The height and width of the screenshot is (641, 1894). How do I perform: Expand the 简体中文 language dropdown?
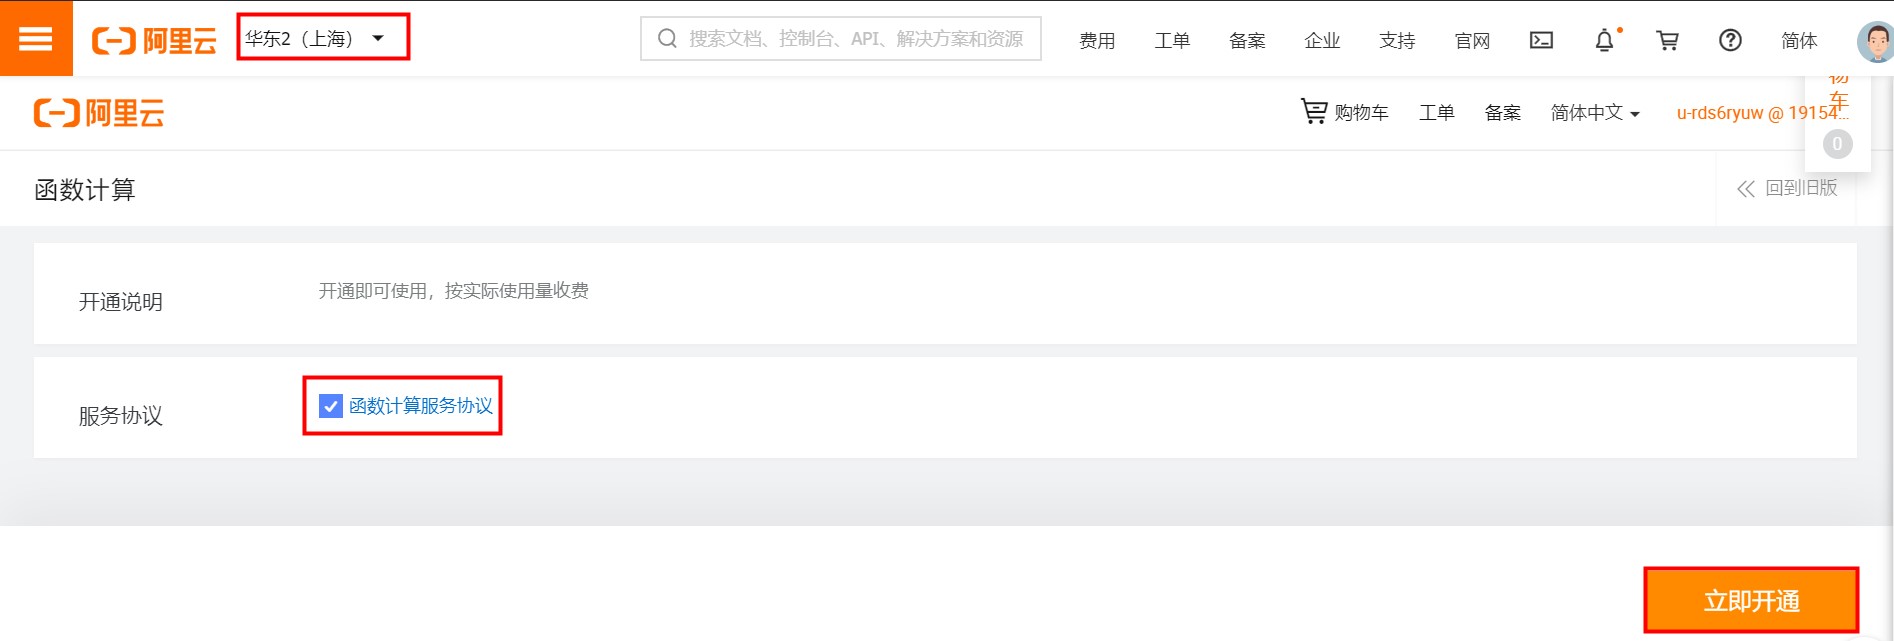click(x=1595, y=113)
